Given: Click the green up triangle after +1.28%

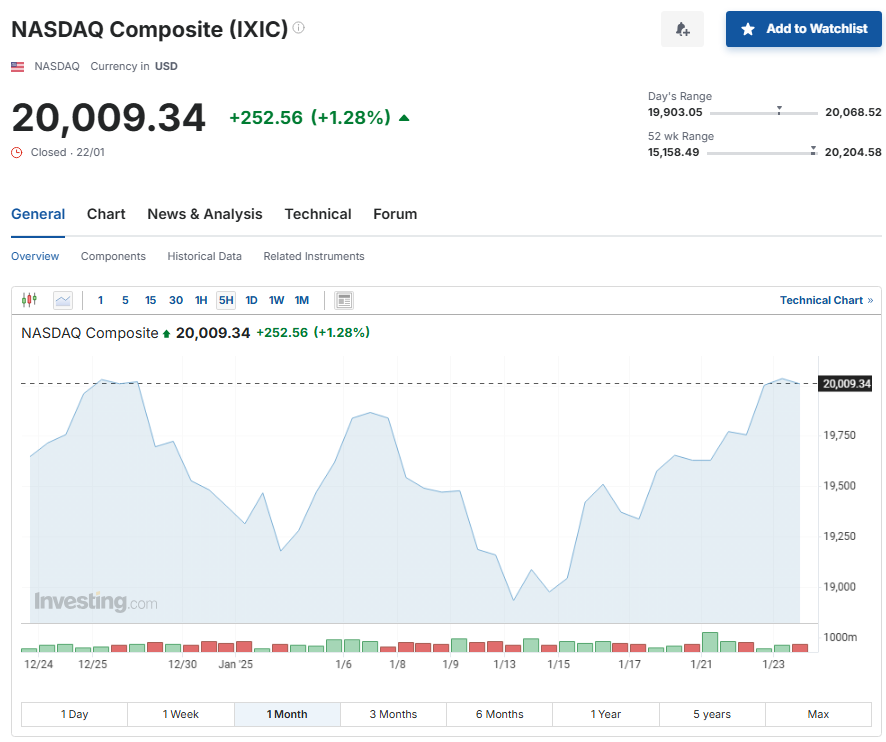Looking at the screenshot, I should [x=404, y=118].
